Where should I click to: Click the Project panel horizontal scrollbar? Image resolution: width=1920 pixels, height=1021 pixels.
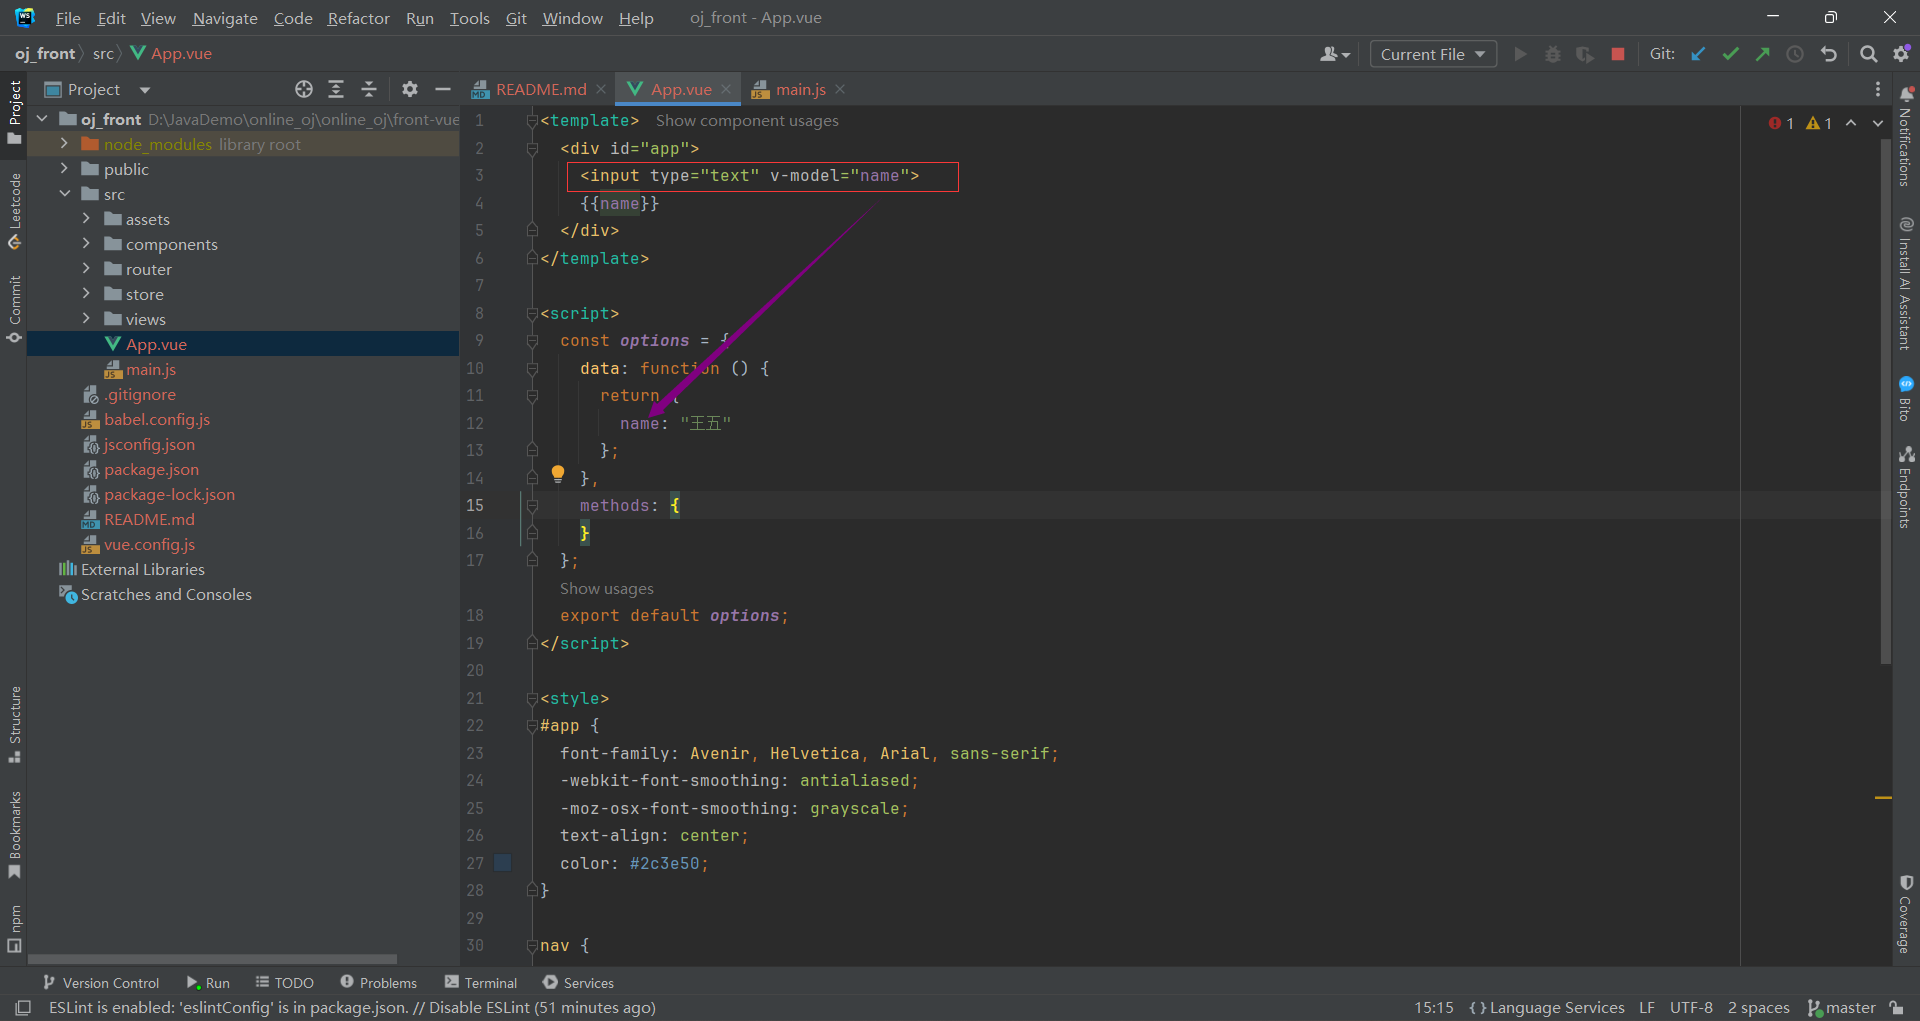(212, 958)
